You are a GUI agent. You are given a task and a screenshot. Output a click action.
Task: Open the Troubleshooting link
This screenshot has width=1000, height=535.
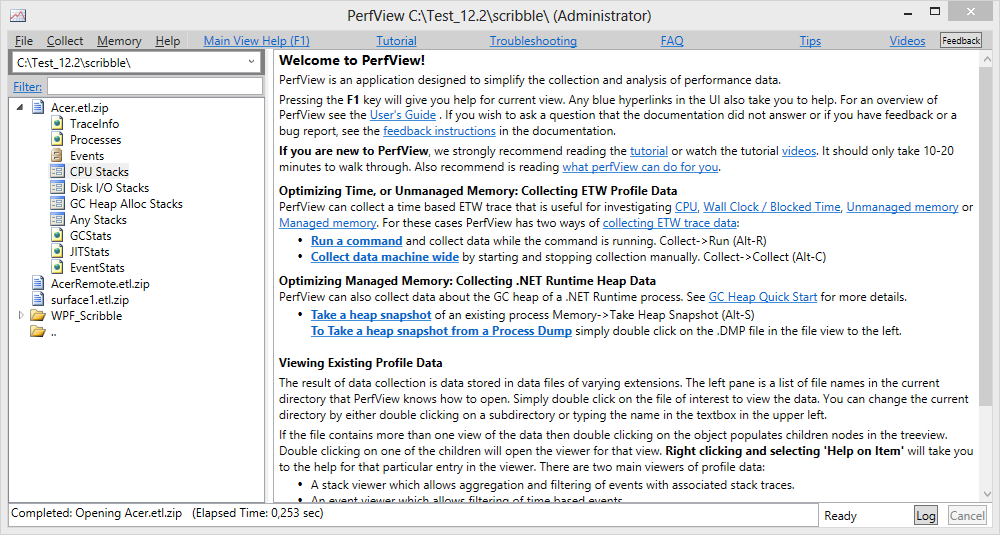point(533,41)
